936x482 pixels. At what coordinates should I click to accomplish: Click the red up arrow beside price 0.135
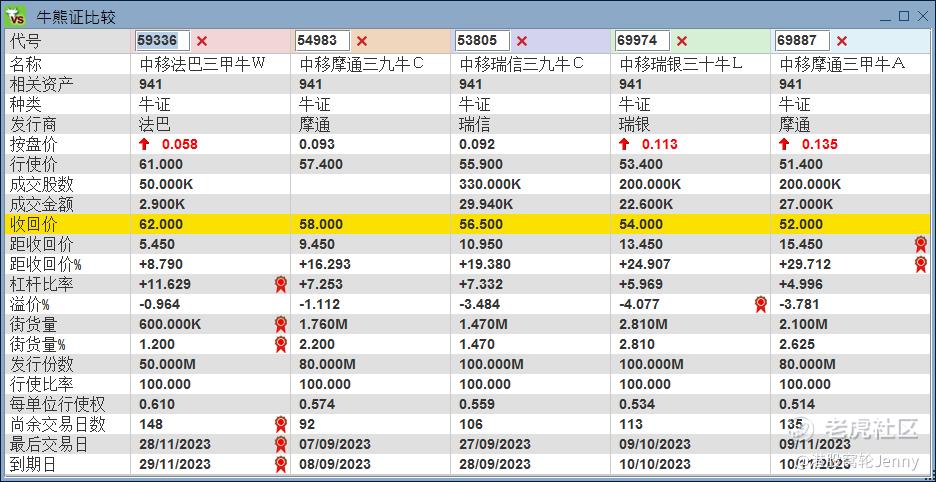[784, 144]
